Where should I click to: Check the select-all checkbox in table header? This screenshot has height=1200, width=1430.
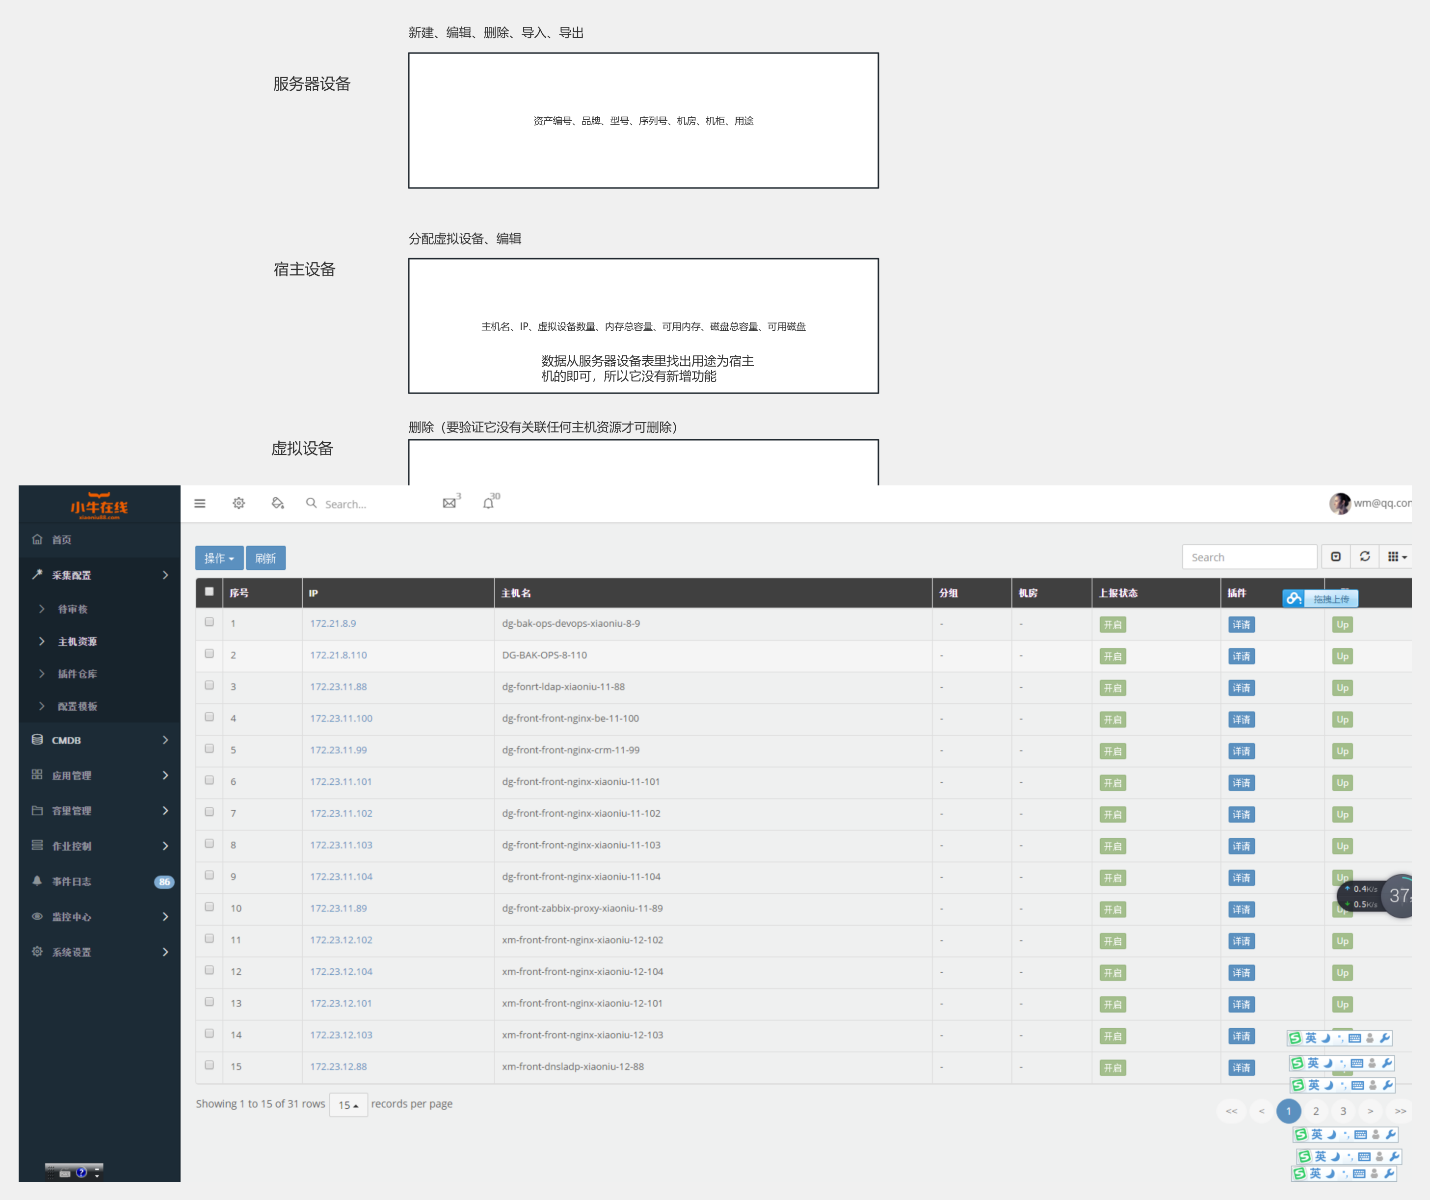click(x=210, y=592)
